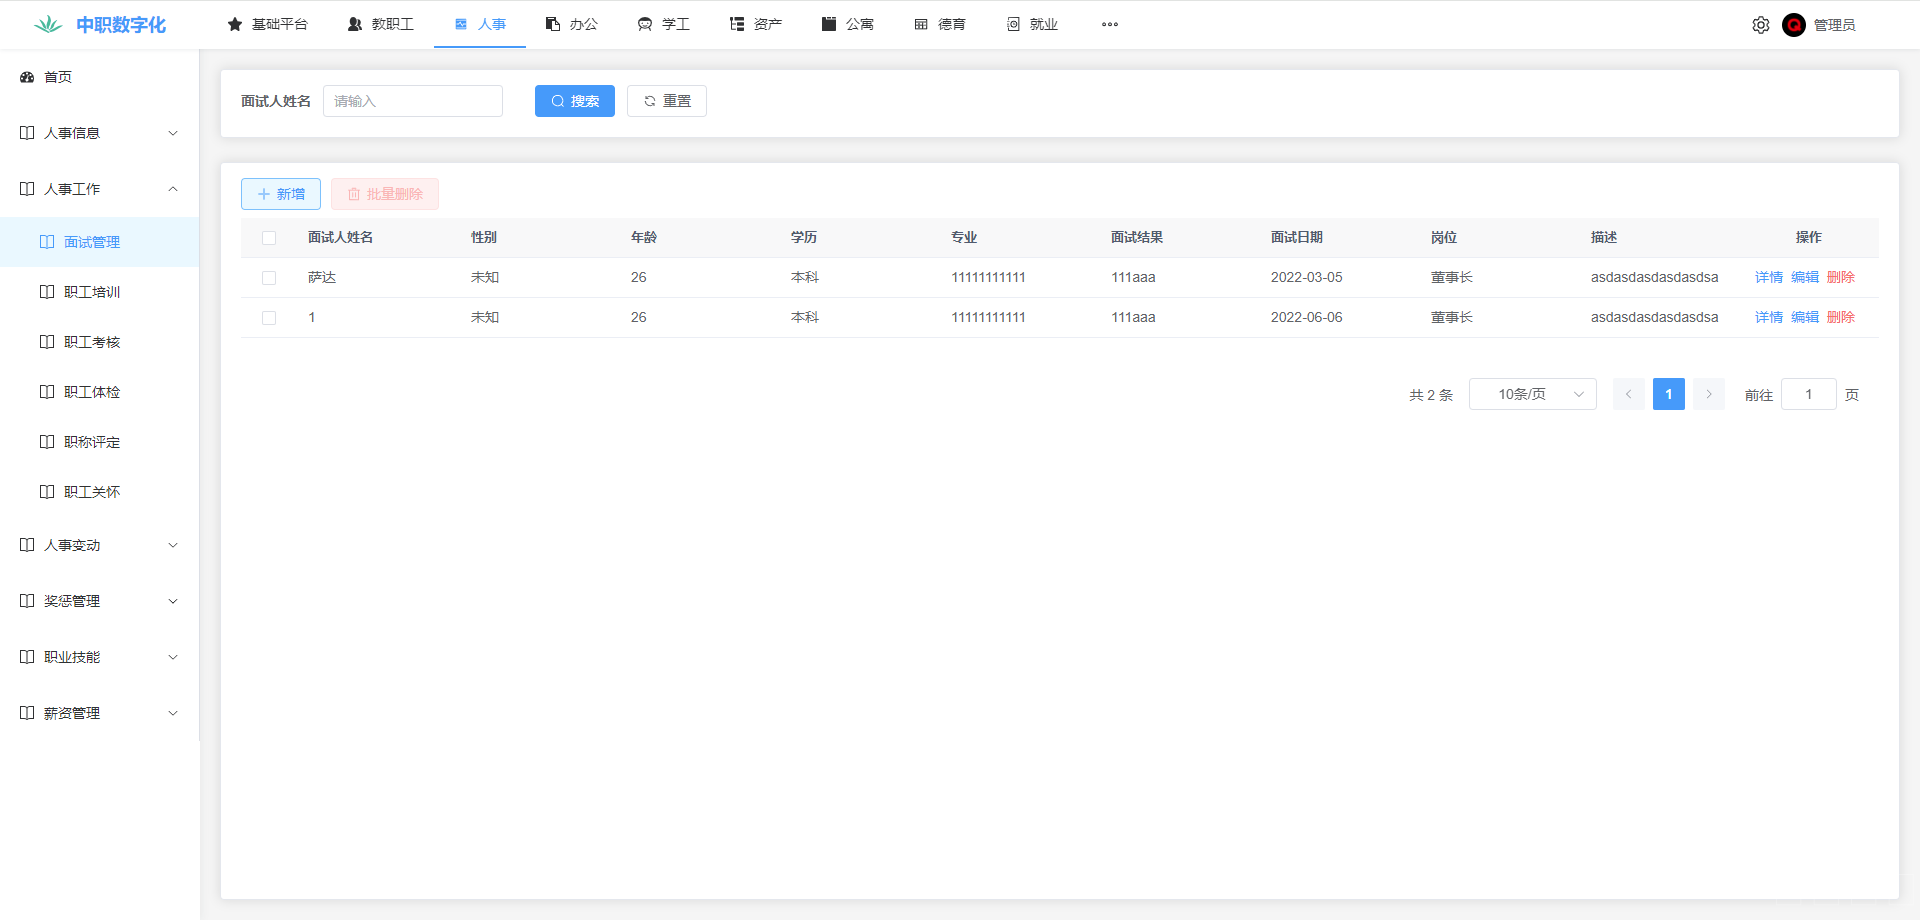Click the 首页 dashboard icon

click(x=28, y=77)
